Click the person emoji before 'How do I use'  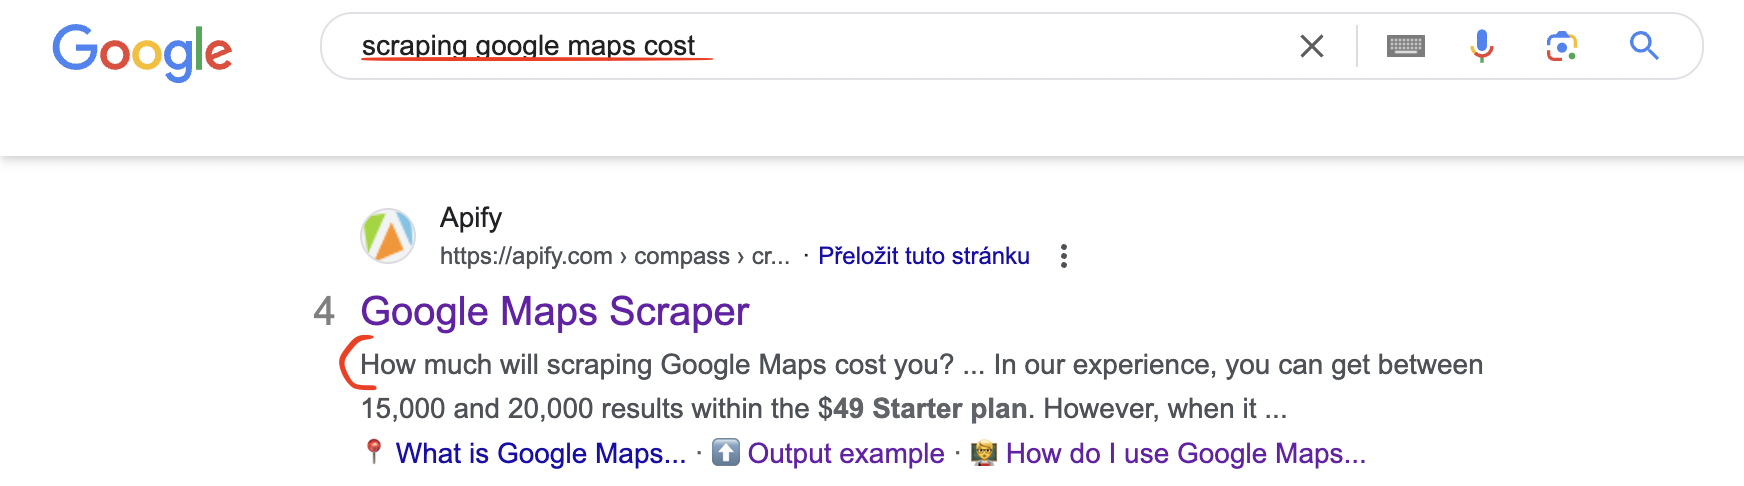984,453
